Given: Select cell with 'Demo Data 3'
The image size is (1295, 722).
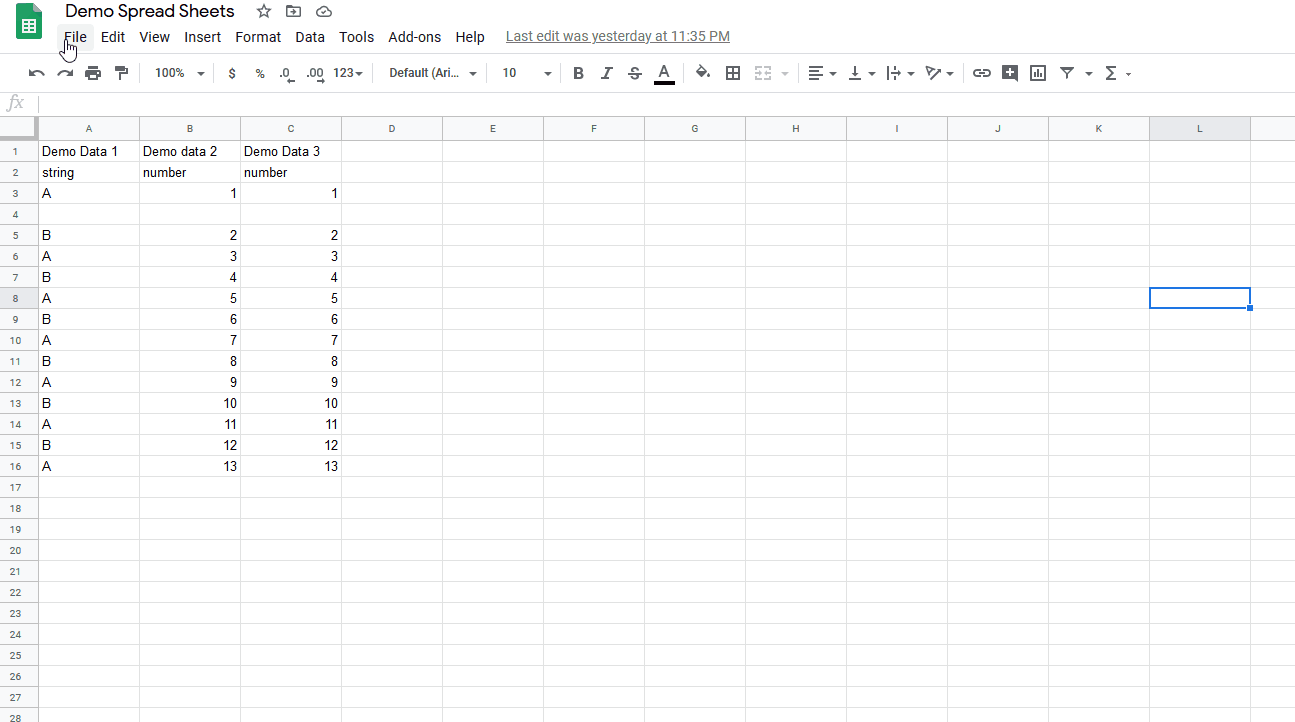Looking at the screenshot, I should click(291, 151).
